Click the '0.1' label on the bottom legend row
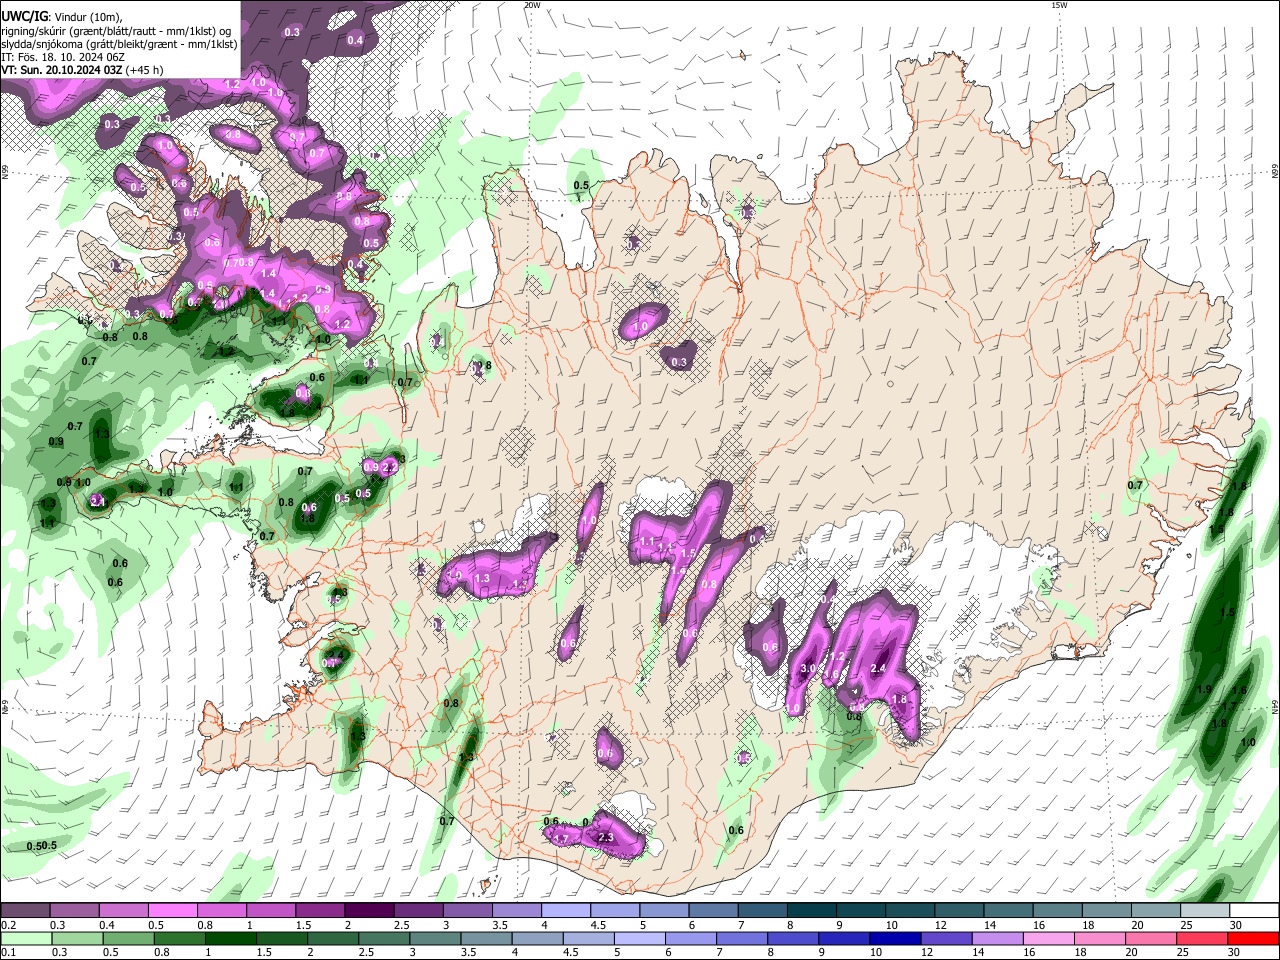The width and height of the screenshot is (1280, 960). coord(8,953)
